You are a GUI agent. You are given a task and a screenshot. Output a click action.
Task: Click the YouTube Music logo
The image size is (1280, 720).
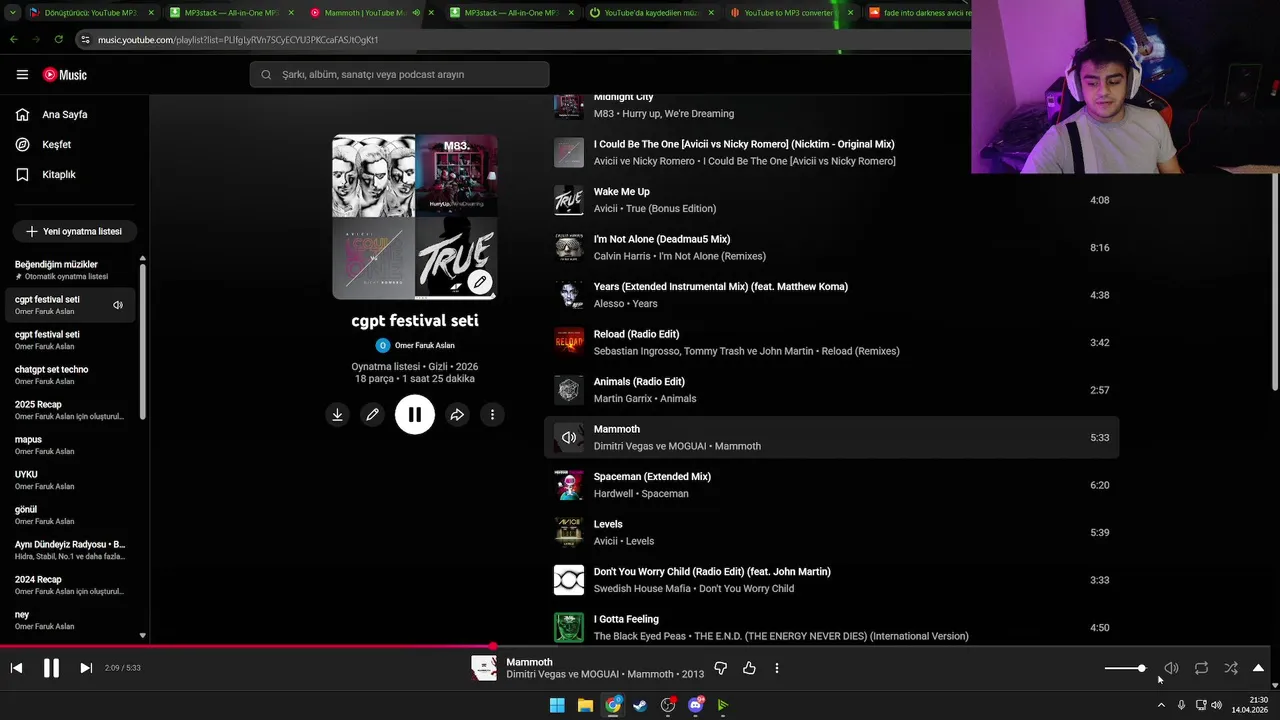[x=65, y=75]
